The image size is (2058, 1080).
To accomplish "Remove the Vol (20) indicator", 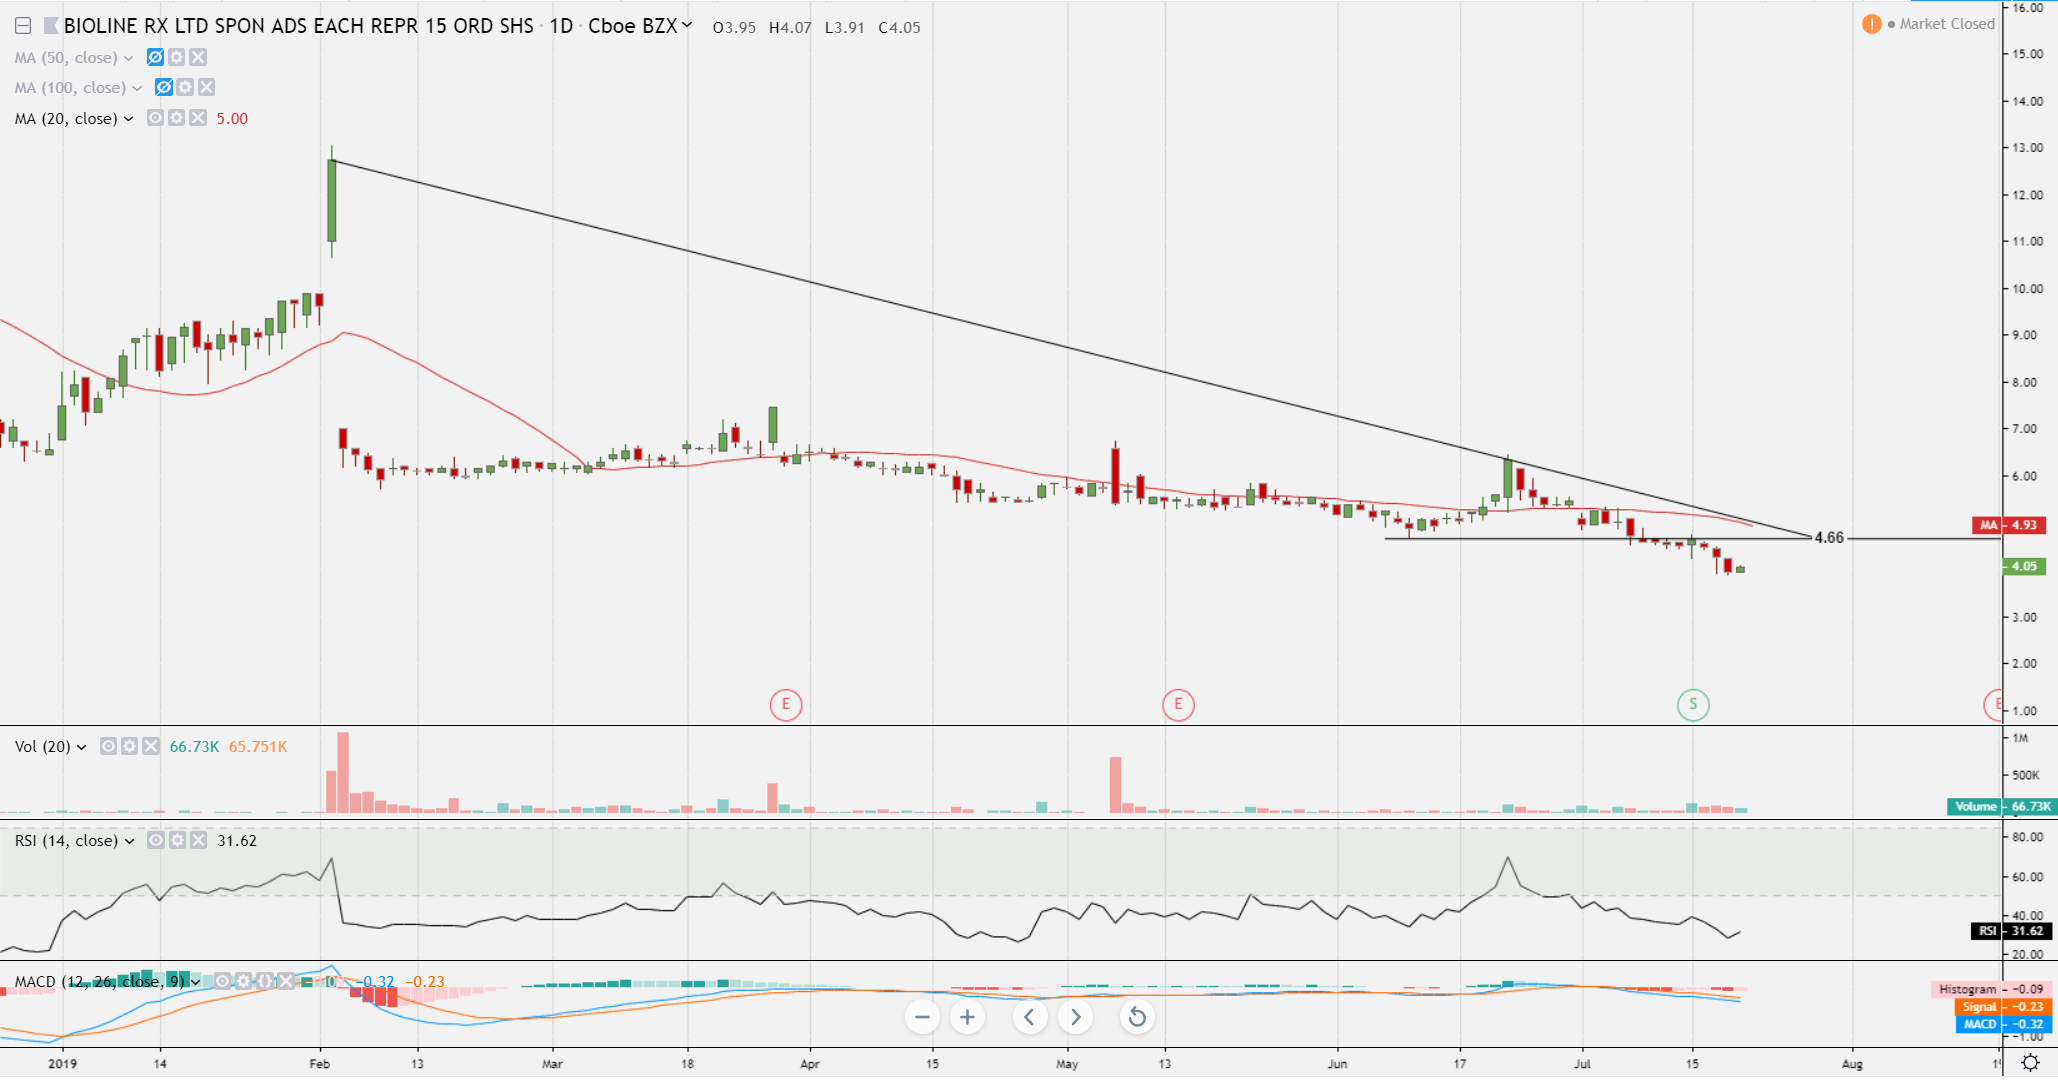I will tap(151, 747).
